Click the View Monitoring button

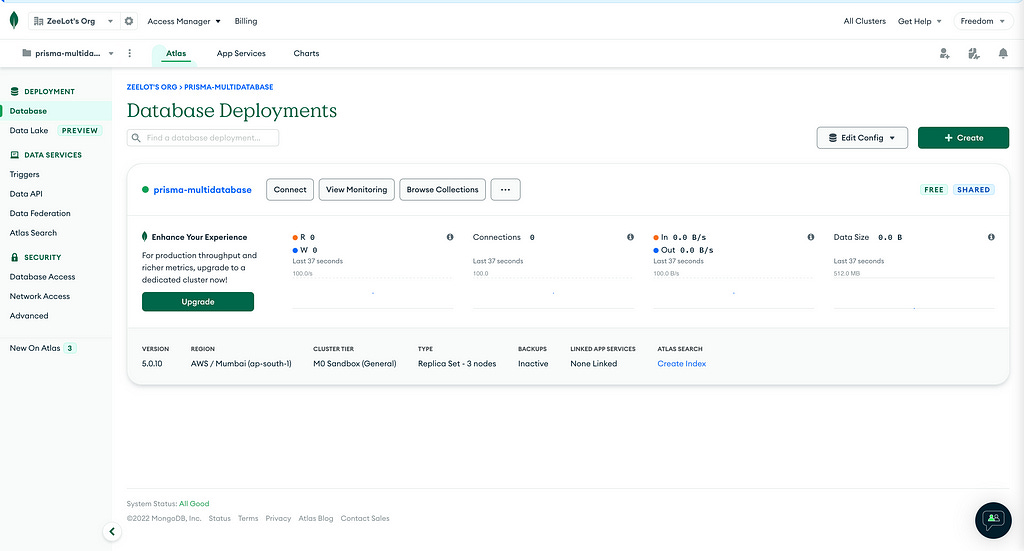357,189
